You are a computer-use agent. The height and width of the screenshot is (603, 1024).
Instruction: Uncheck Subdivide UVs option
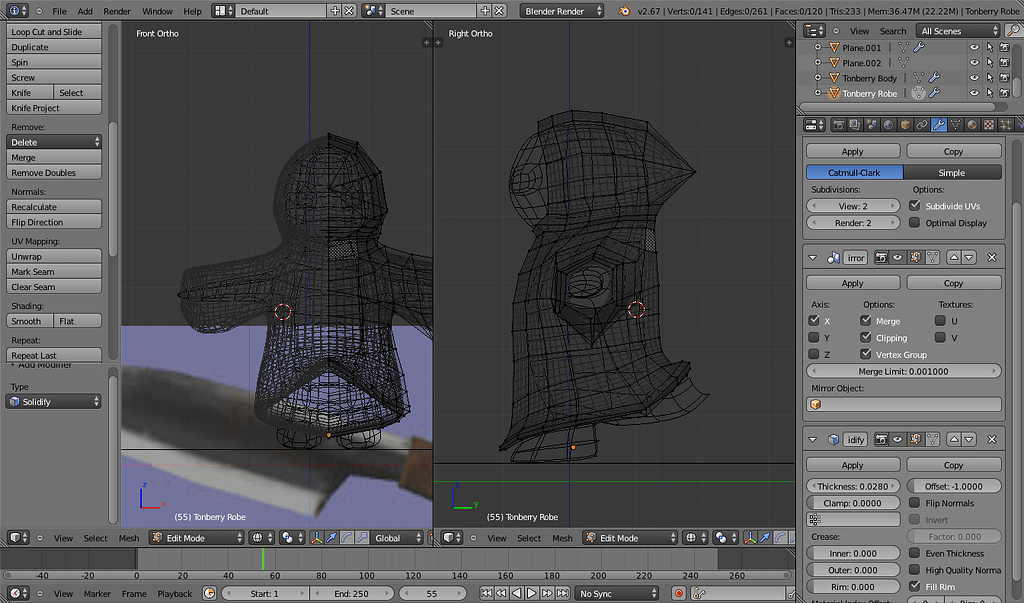[915, 205]
